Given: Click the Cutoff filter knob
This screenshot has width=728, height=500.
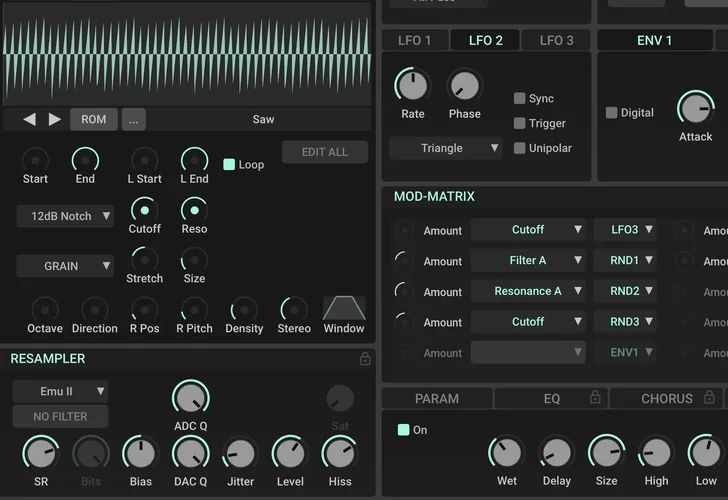Looking at the screenshot, I should tap(145, 210).
